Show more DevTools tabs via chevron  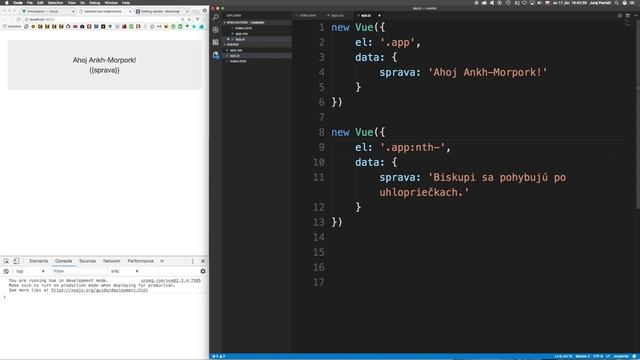(x=162, y=261)
